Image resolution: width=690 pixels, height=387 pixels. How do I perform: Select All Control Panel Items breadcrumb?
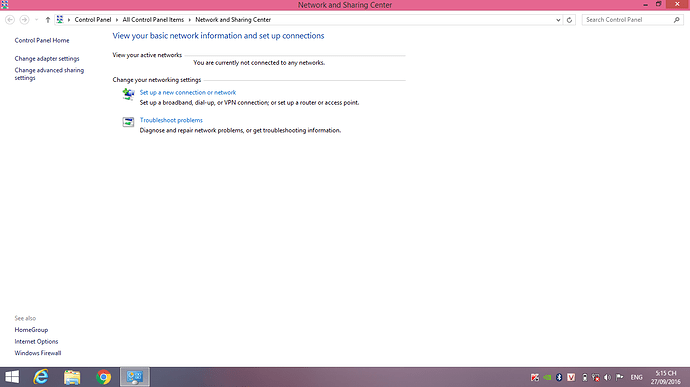(153, 20)
